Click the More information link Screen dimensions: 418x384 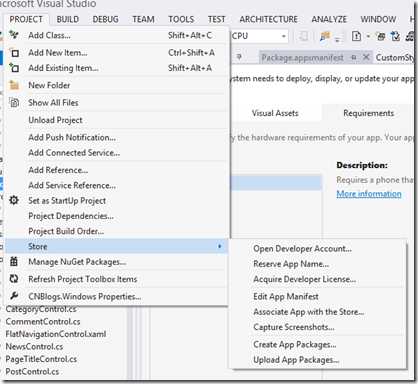point(369,194)
